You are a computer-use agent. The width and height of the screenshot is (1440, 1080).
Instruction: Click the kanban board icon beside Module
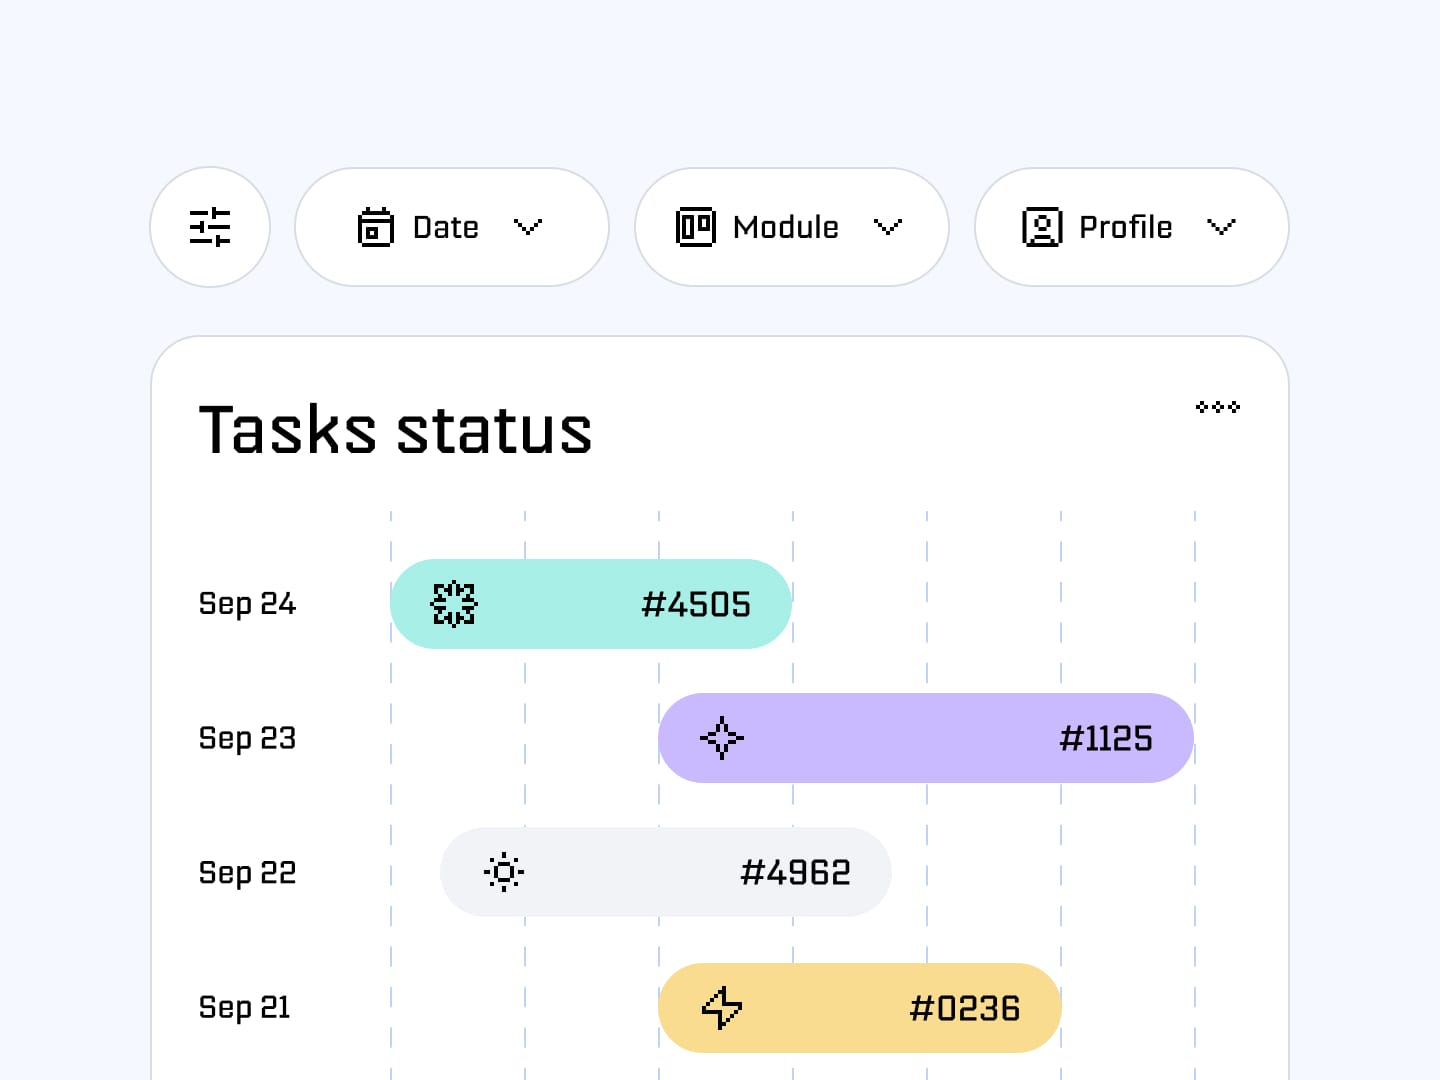coord(696,227)
